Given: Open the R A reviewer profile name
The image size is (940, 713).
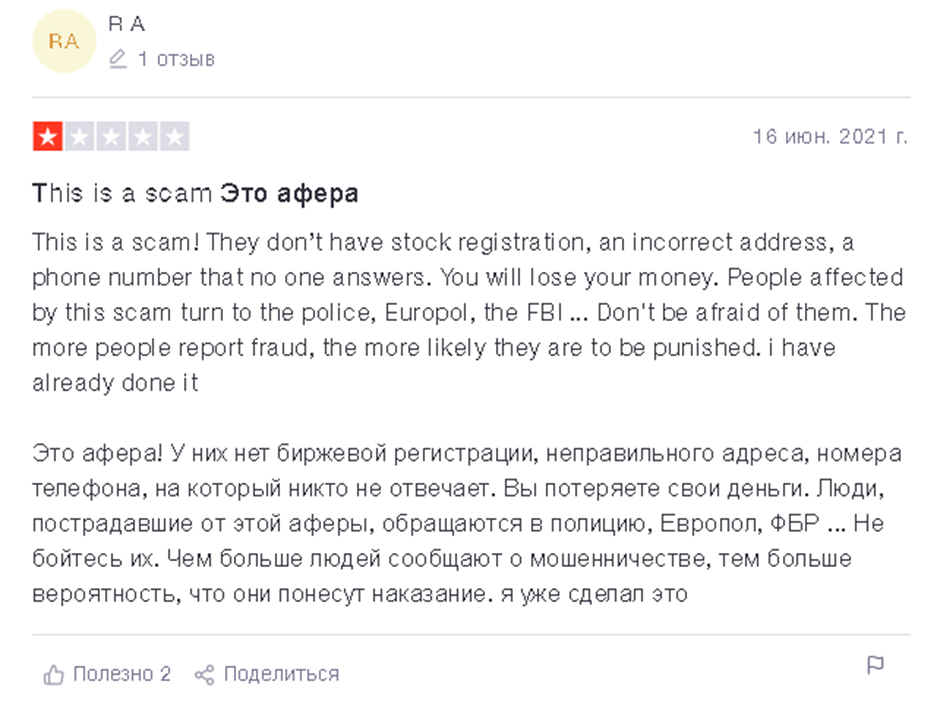Looking at the screenshot, I should point(125,26).
